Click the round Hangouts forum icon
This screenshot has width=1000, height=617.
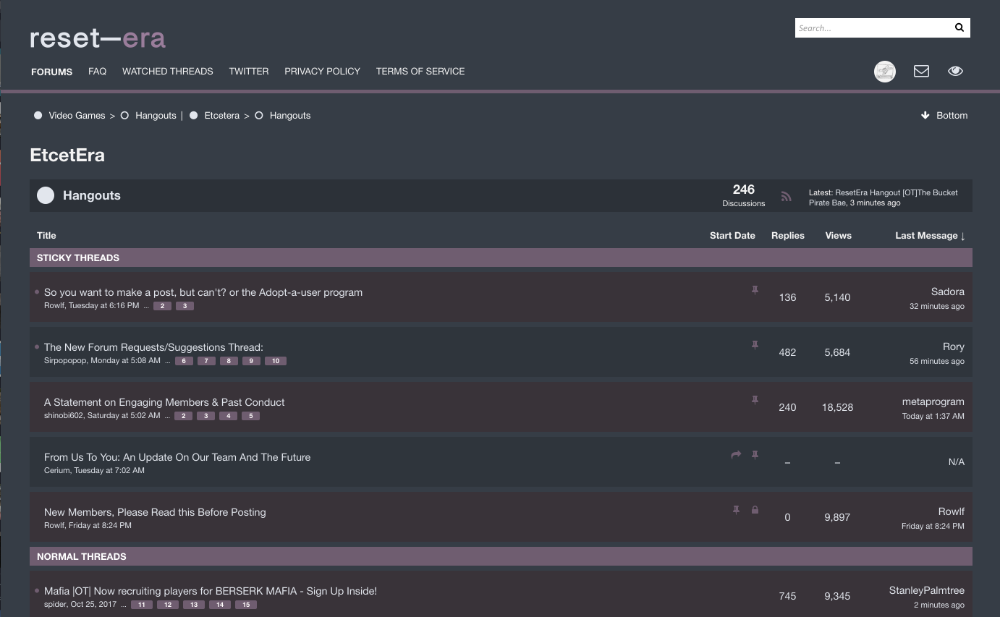pyautogui.click(x=45, y=195)
